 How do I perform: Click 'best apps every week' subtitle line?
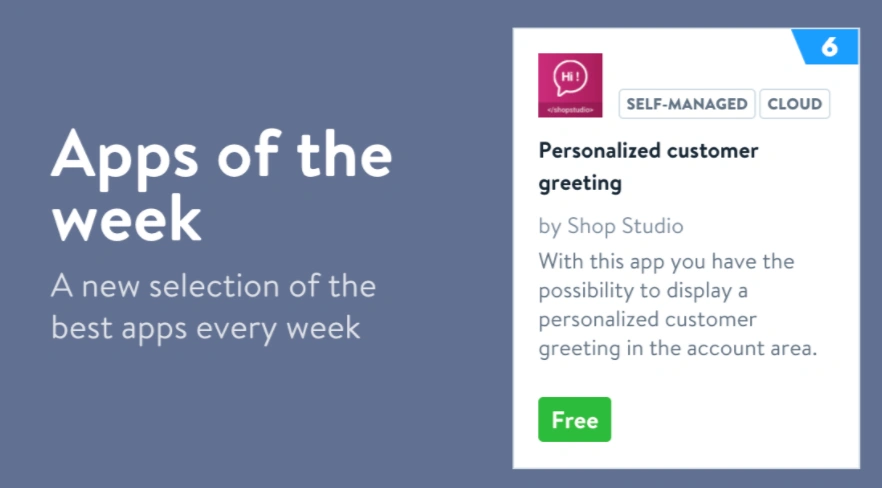click(206, 327)
